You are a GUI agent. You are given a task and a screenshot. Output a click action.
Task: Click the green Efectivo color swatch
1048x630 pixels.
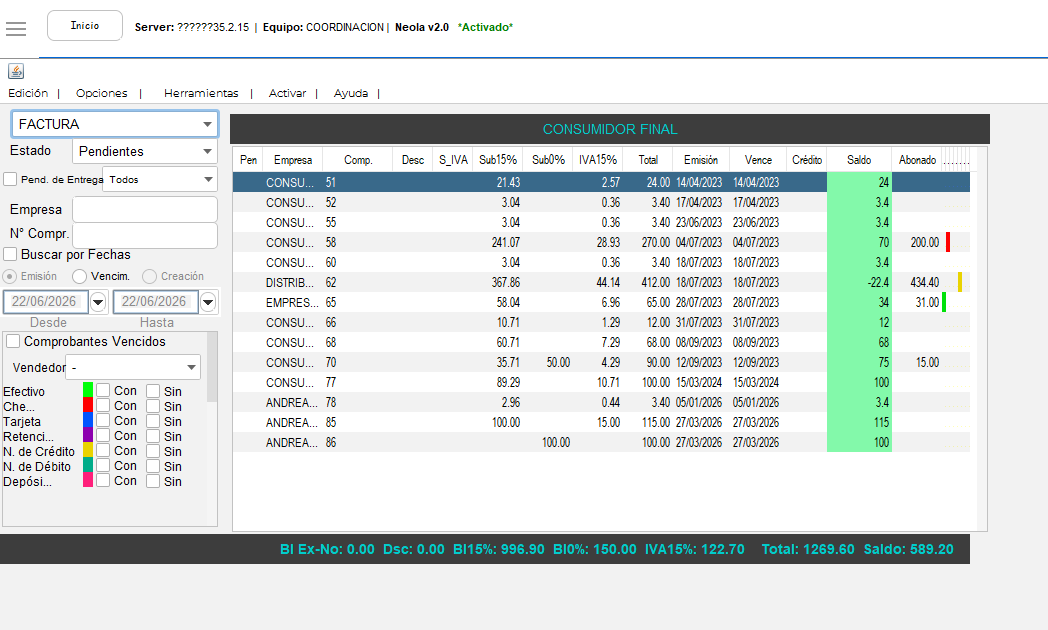[x=88, y=389]
